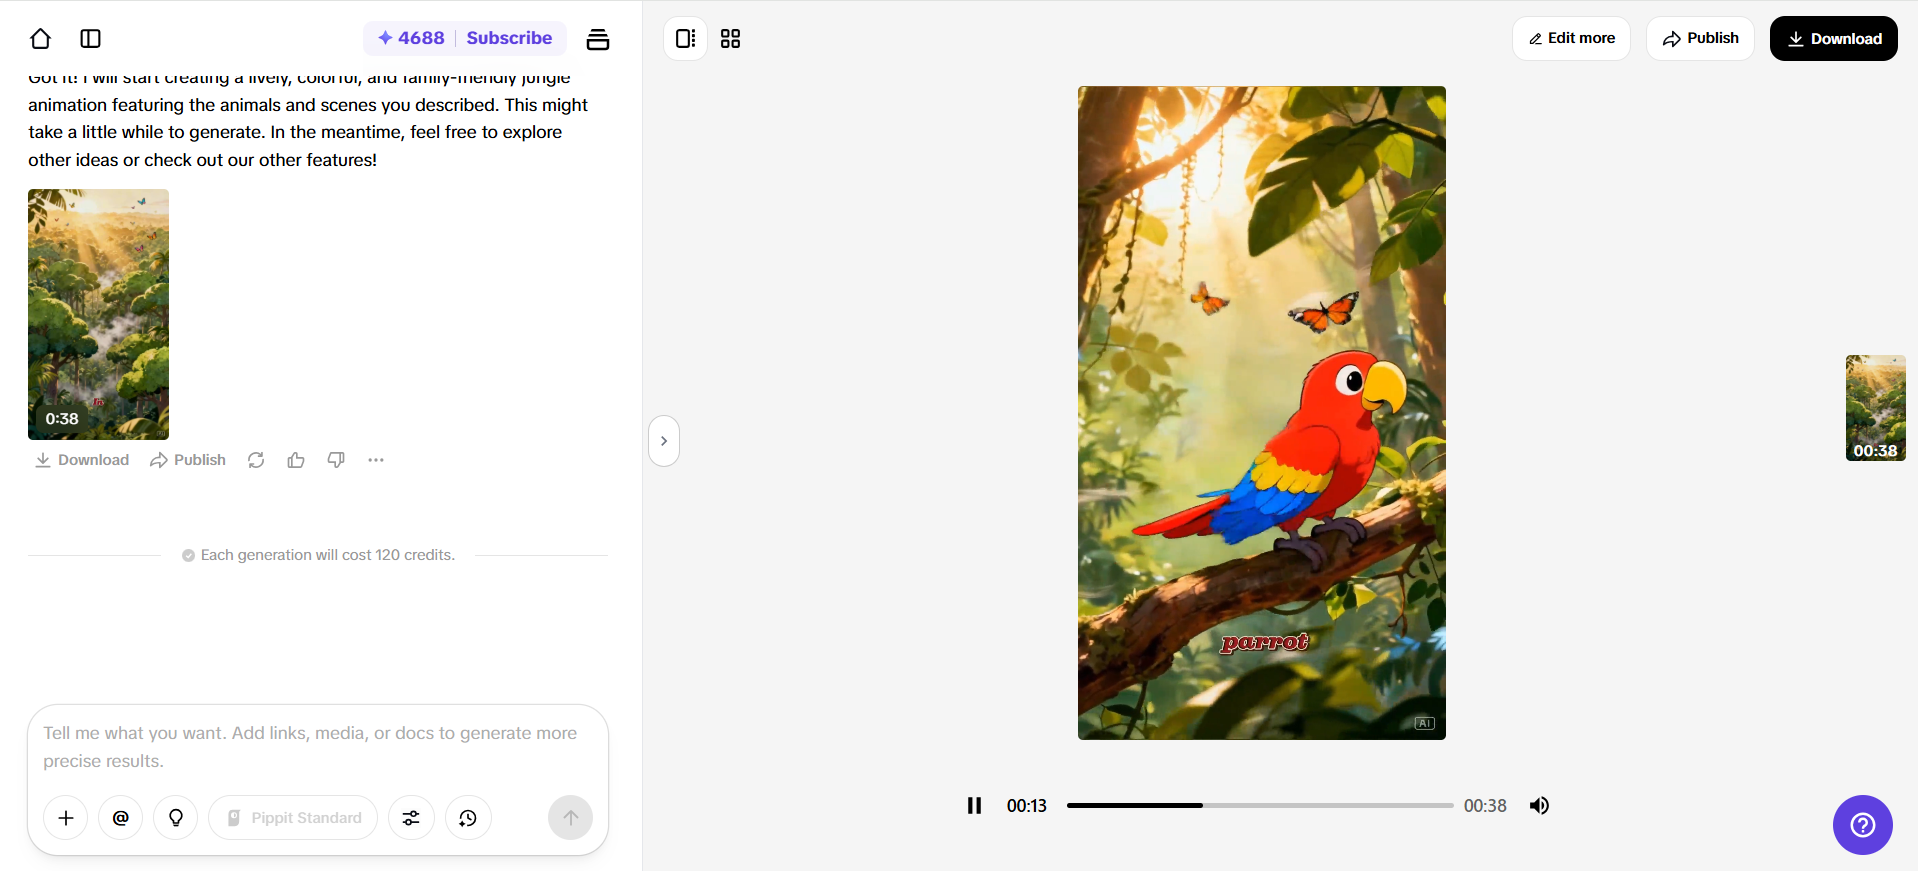Mute the video volume
Viewport: 1918px width, 871px height.
pos(1540,806)
